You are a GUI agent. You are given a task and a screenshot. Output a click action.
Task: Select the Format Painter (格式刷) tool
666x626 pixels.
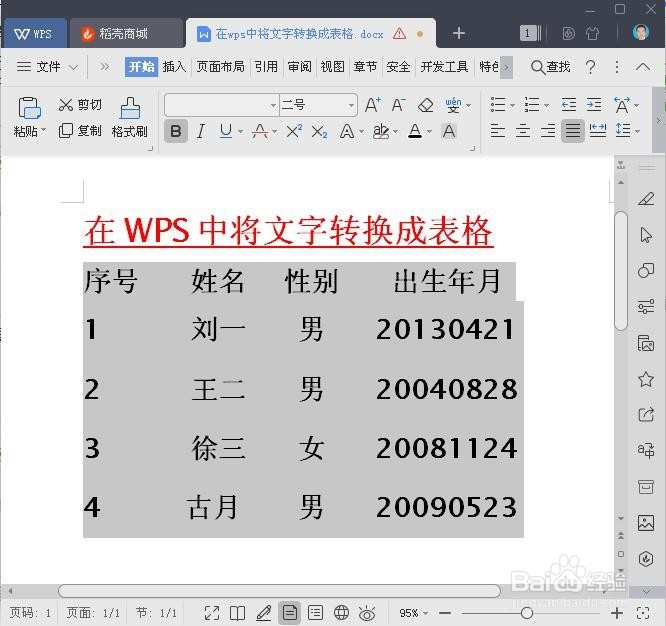(x=130, y=117)
